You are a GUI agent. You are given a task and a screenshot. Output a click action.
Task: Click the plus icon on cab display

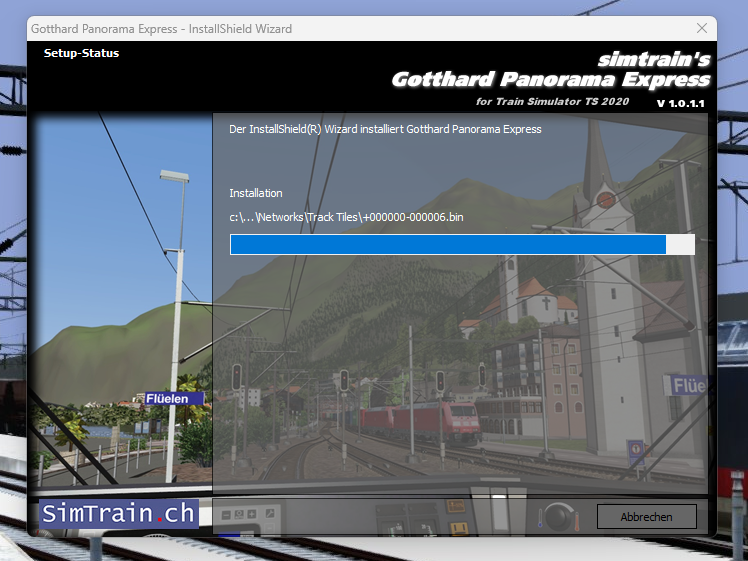(x=252, y=514)
